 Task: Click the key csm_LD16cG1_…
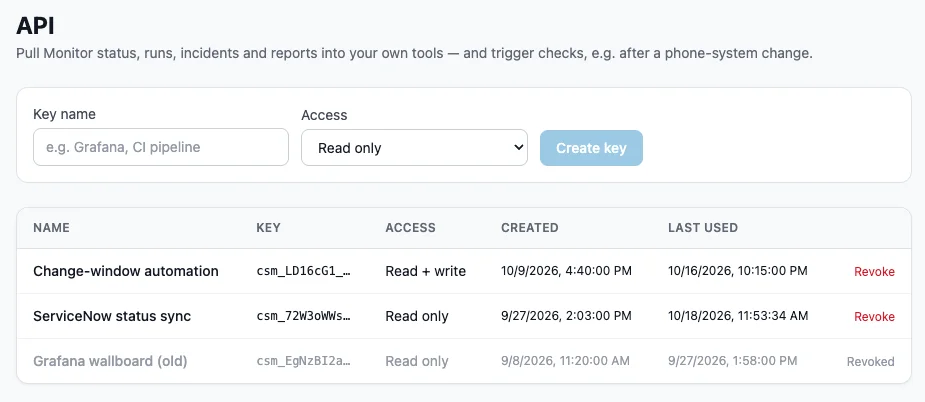tap(304, 272)
